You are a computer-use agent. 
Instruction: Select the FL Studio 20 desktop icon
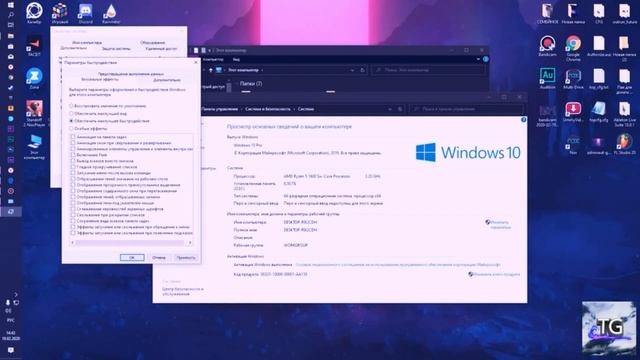(624, 144)
